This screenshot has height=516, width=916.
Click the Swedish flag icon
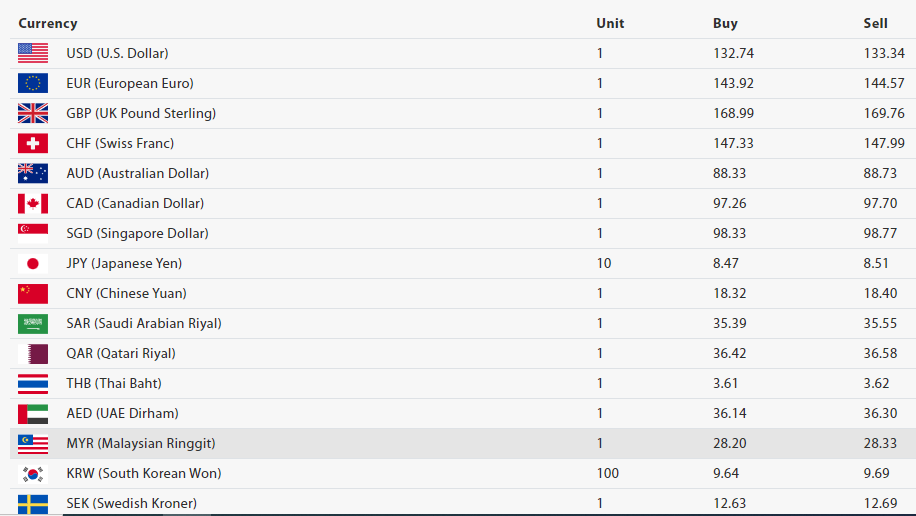pyautogui.click(x=32, y=503)
